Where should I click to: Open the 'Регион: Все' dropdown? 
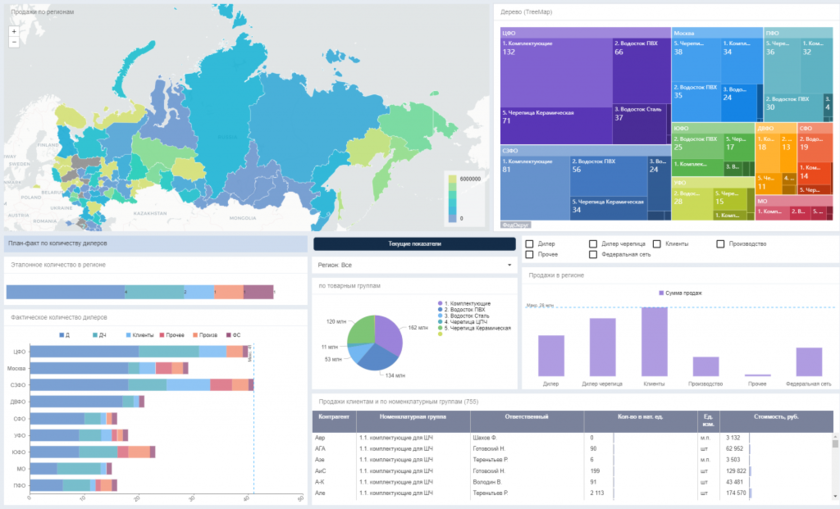click(413, 266)
